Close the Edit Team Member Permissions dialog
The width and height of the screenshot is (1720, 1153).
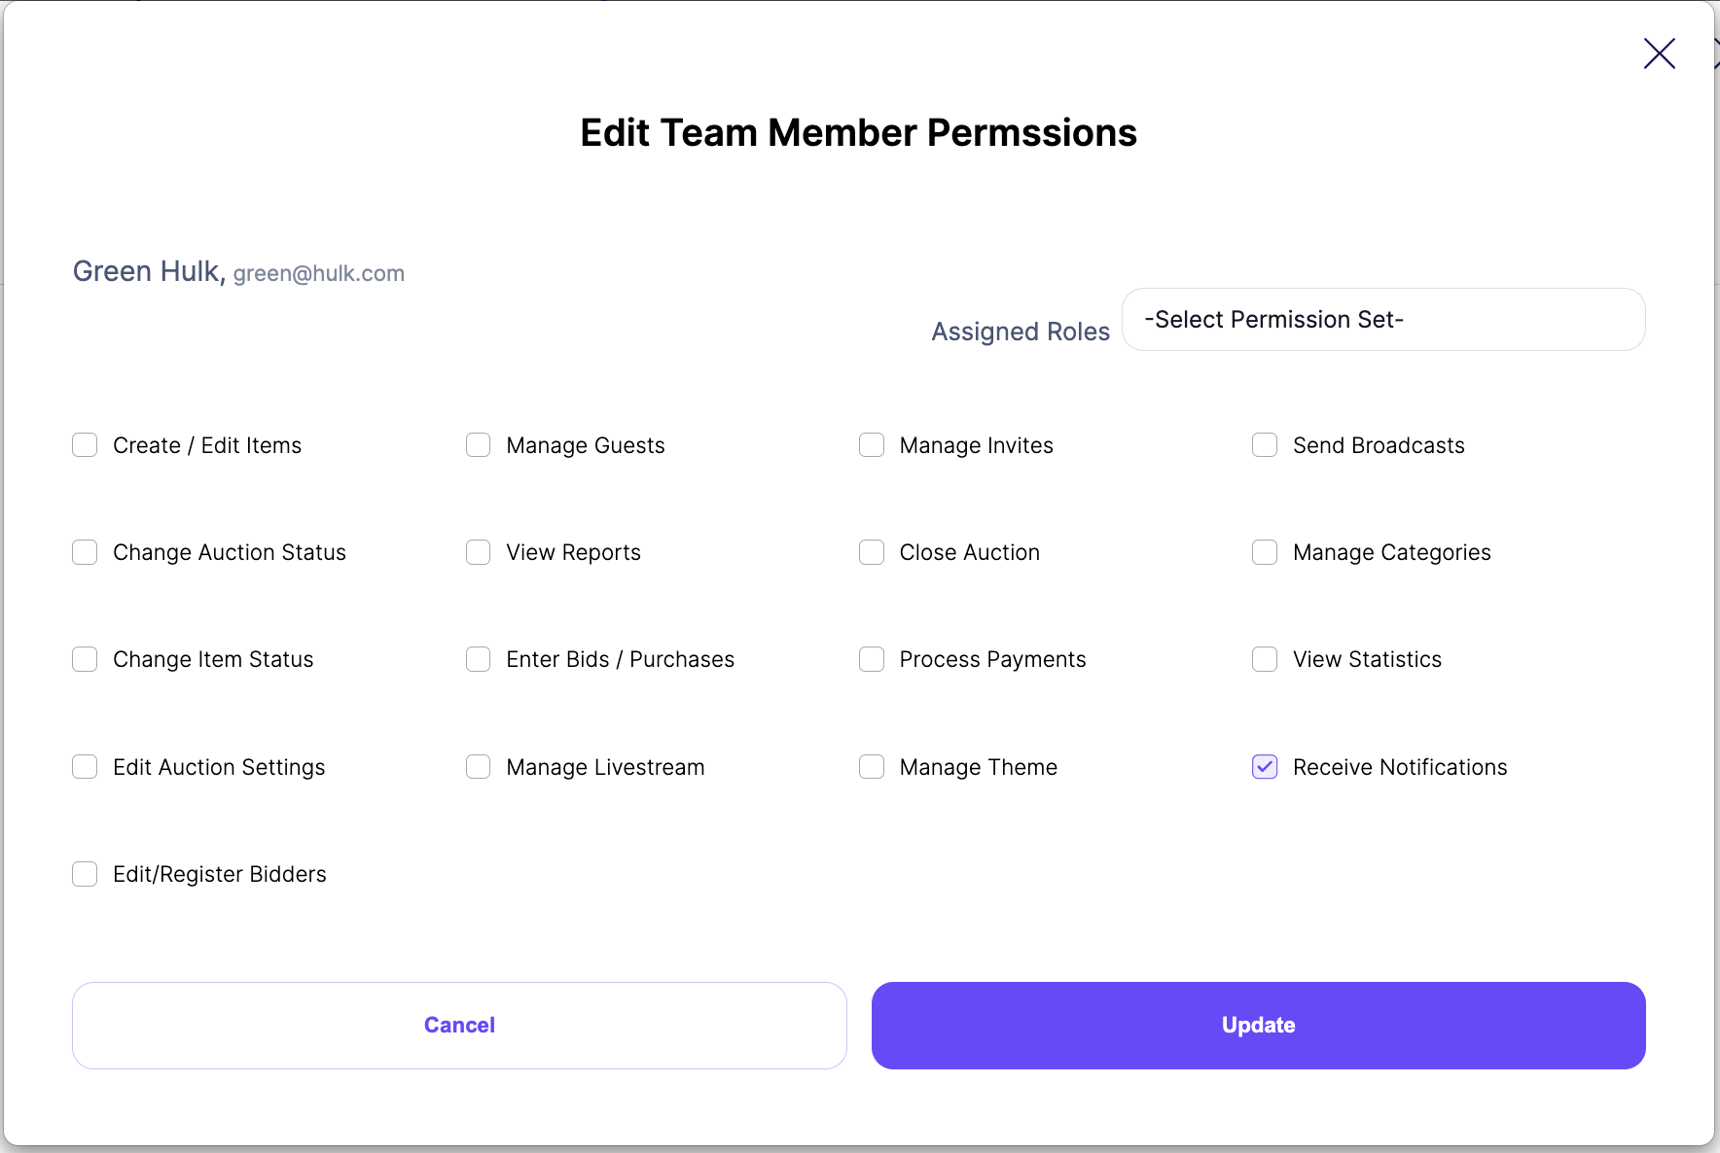pos(1659,53)
